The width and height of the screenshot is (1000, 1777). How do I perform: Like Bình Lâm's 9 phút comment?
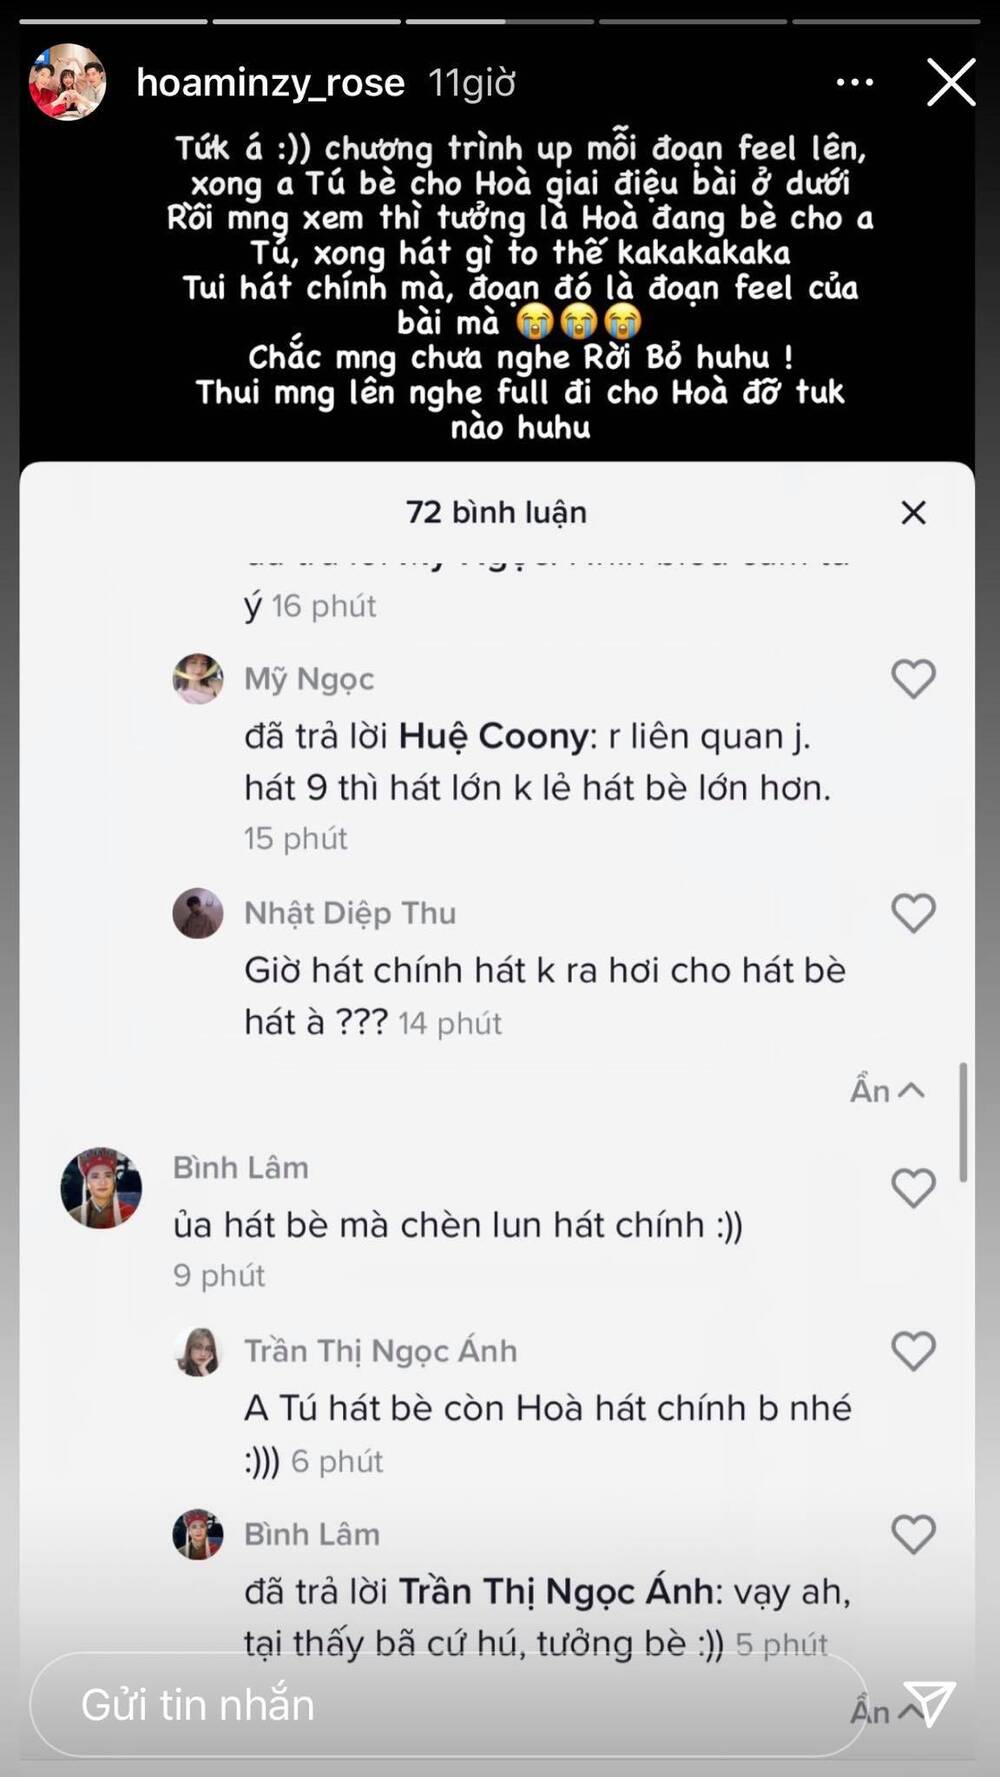(913, 1188)
